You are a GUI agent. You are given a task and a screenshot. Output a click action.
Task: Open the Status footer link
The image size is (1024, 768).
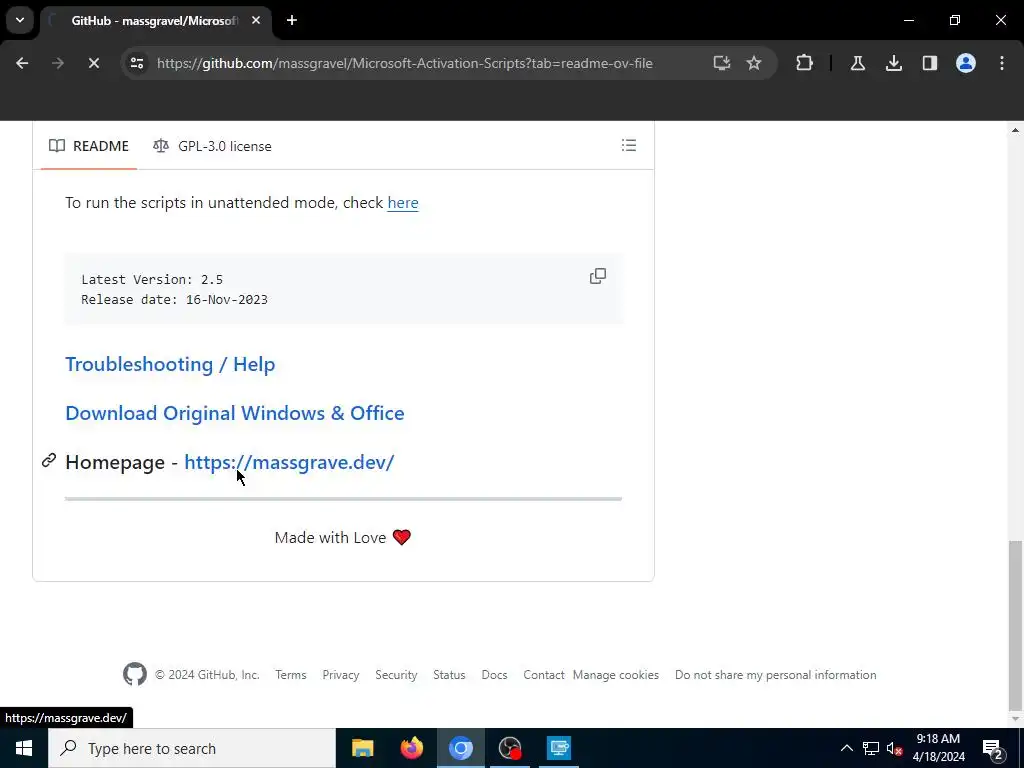tap(449, 675)
